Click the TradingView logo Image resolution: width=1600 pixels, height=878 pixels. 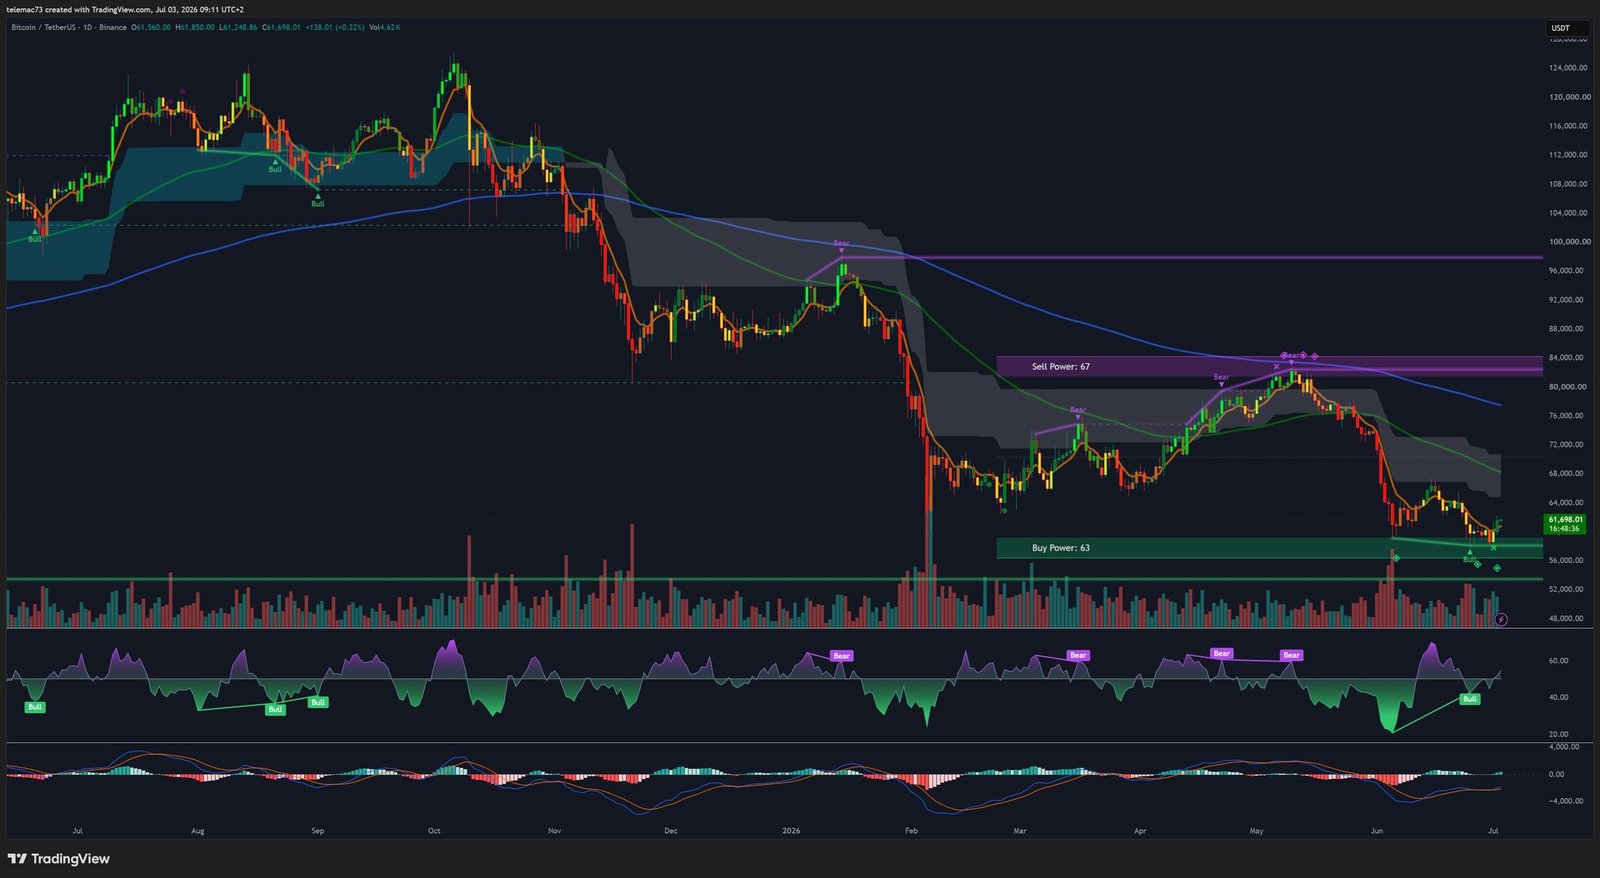pyautogui.click(x=58, y=858)
